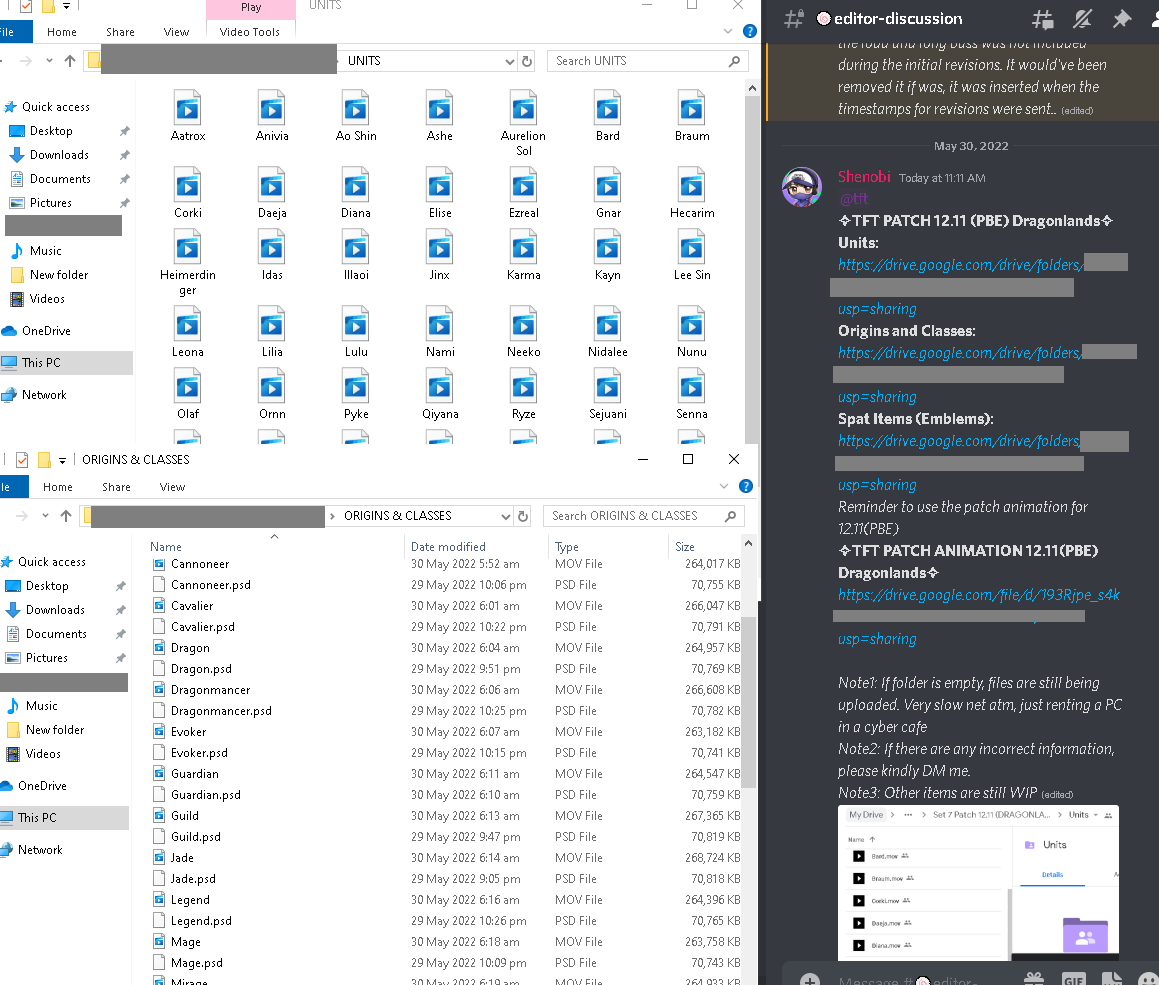
Task: Select the Aatrox video file in UNITS
Action: (x=188, y=116)
